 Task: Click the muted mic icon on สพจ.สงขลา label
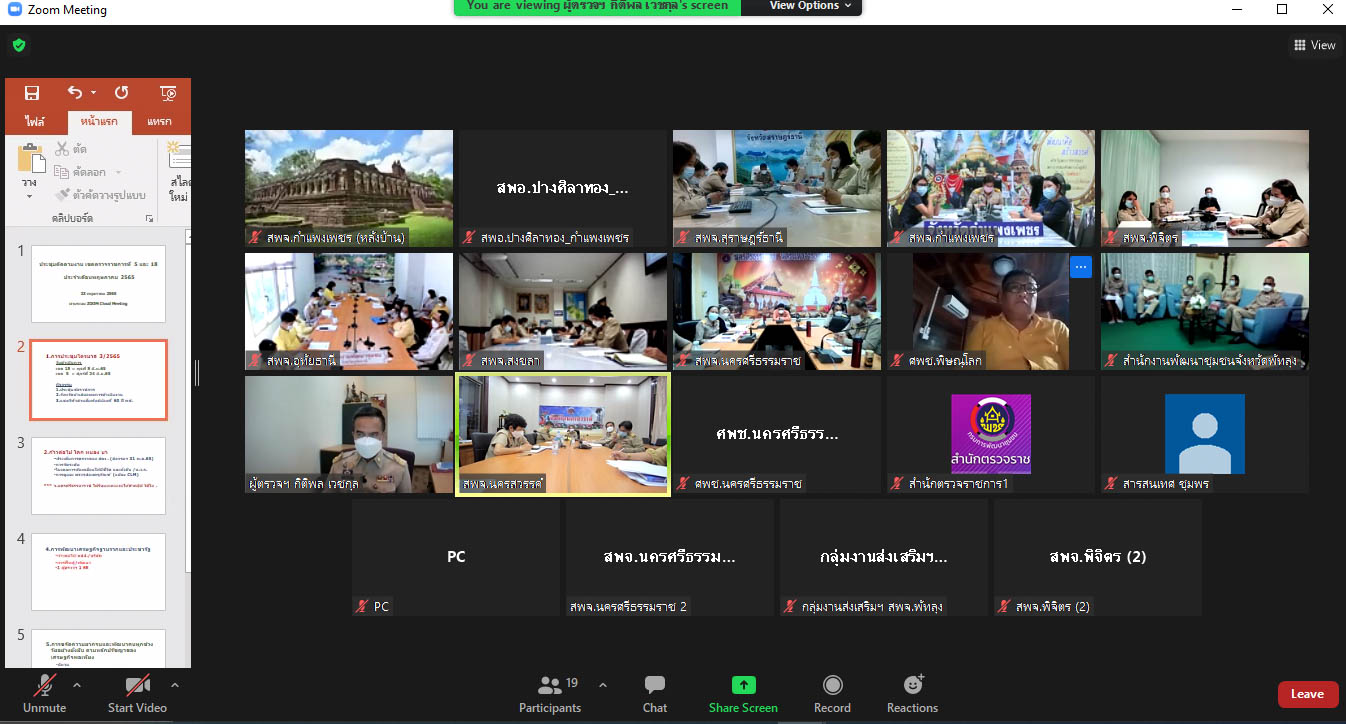(x=469, y=361)
